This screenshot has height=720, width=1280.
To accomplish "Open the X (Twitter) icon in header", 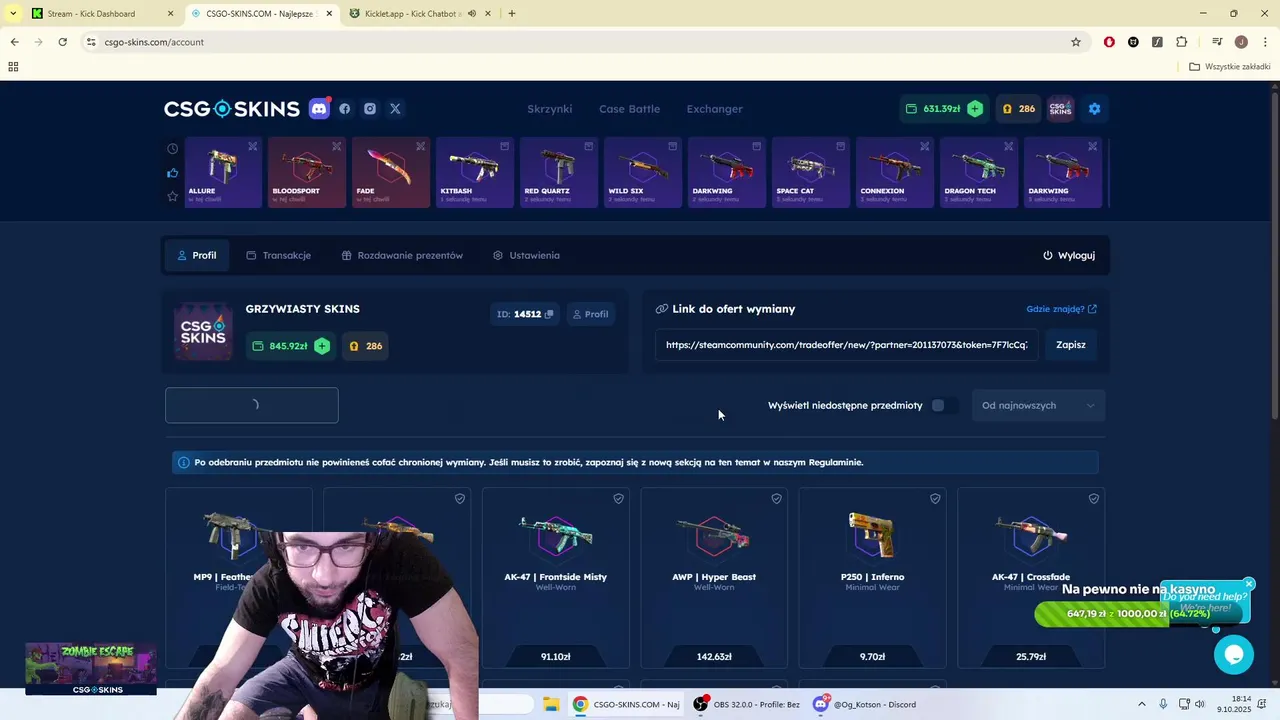I will point(395,109).
